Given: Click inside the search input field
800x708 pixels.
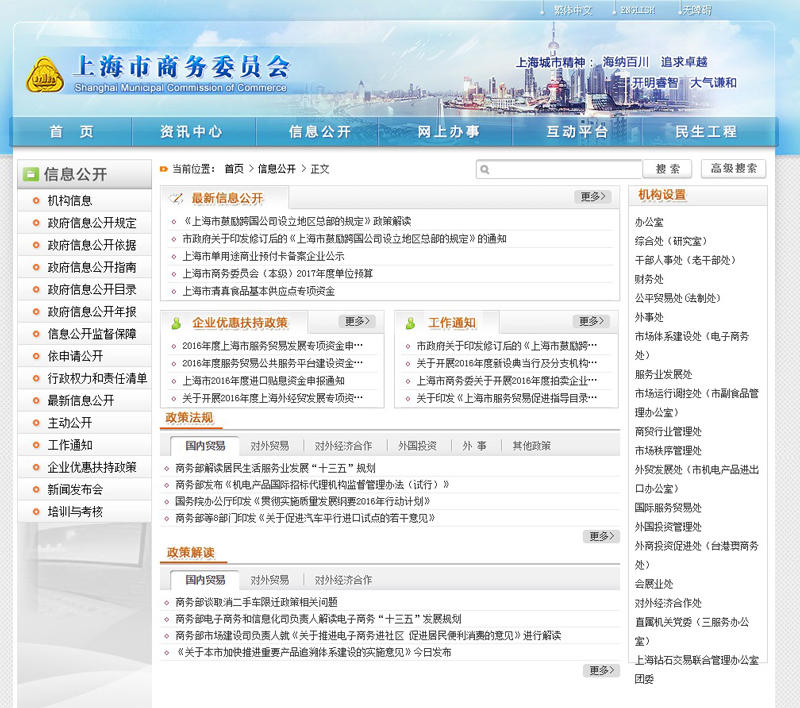Looking at the screenshot, I should [559, 169].
